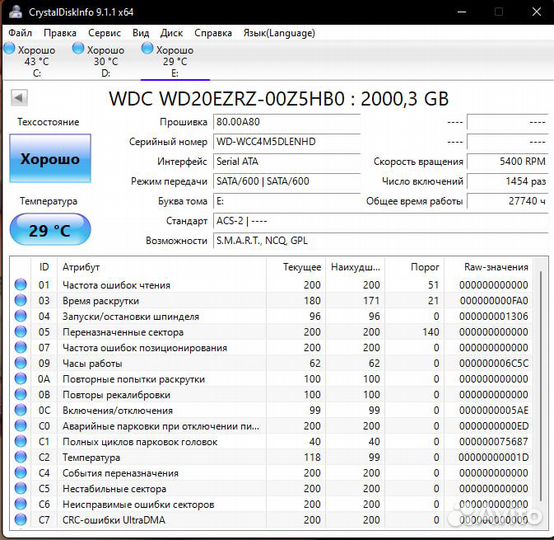Click the CrystalDiskInfo app icon in title bar
Screen dimensions: 554x540
point(15,12)
